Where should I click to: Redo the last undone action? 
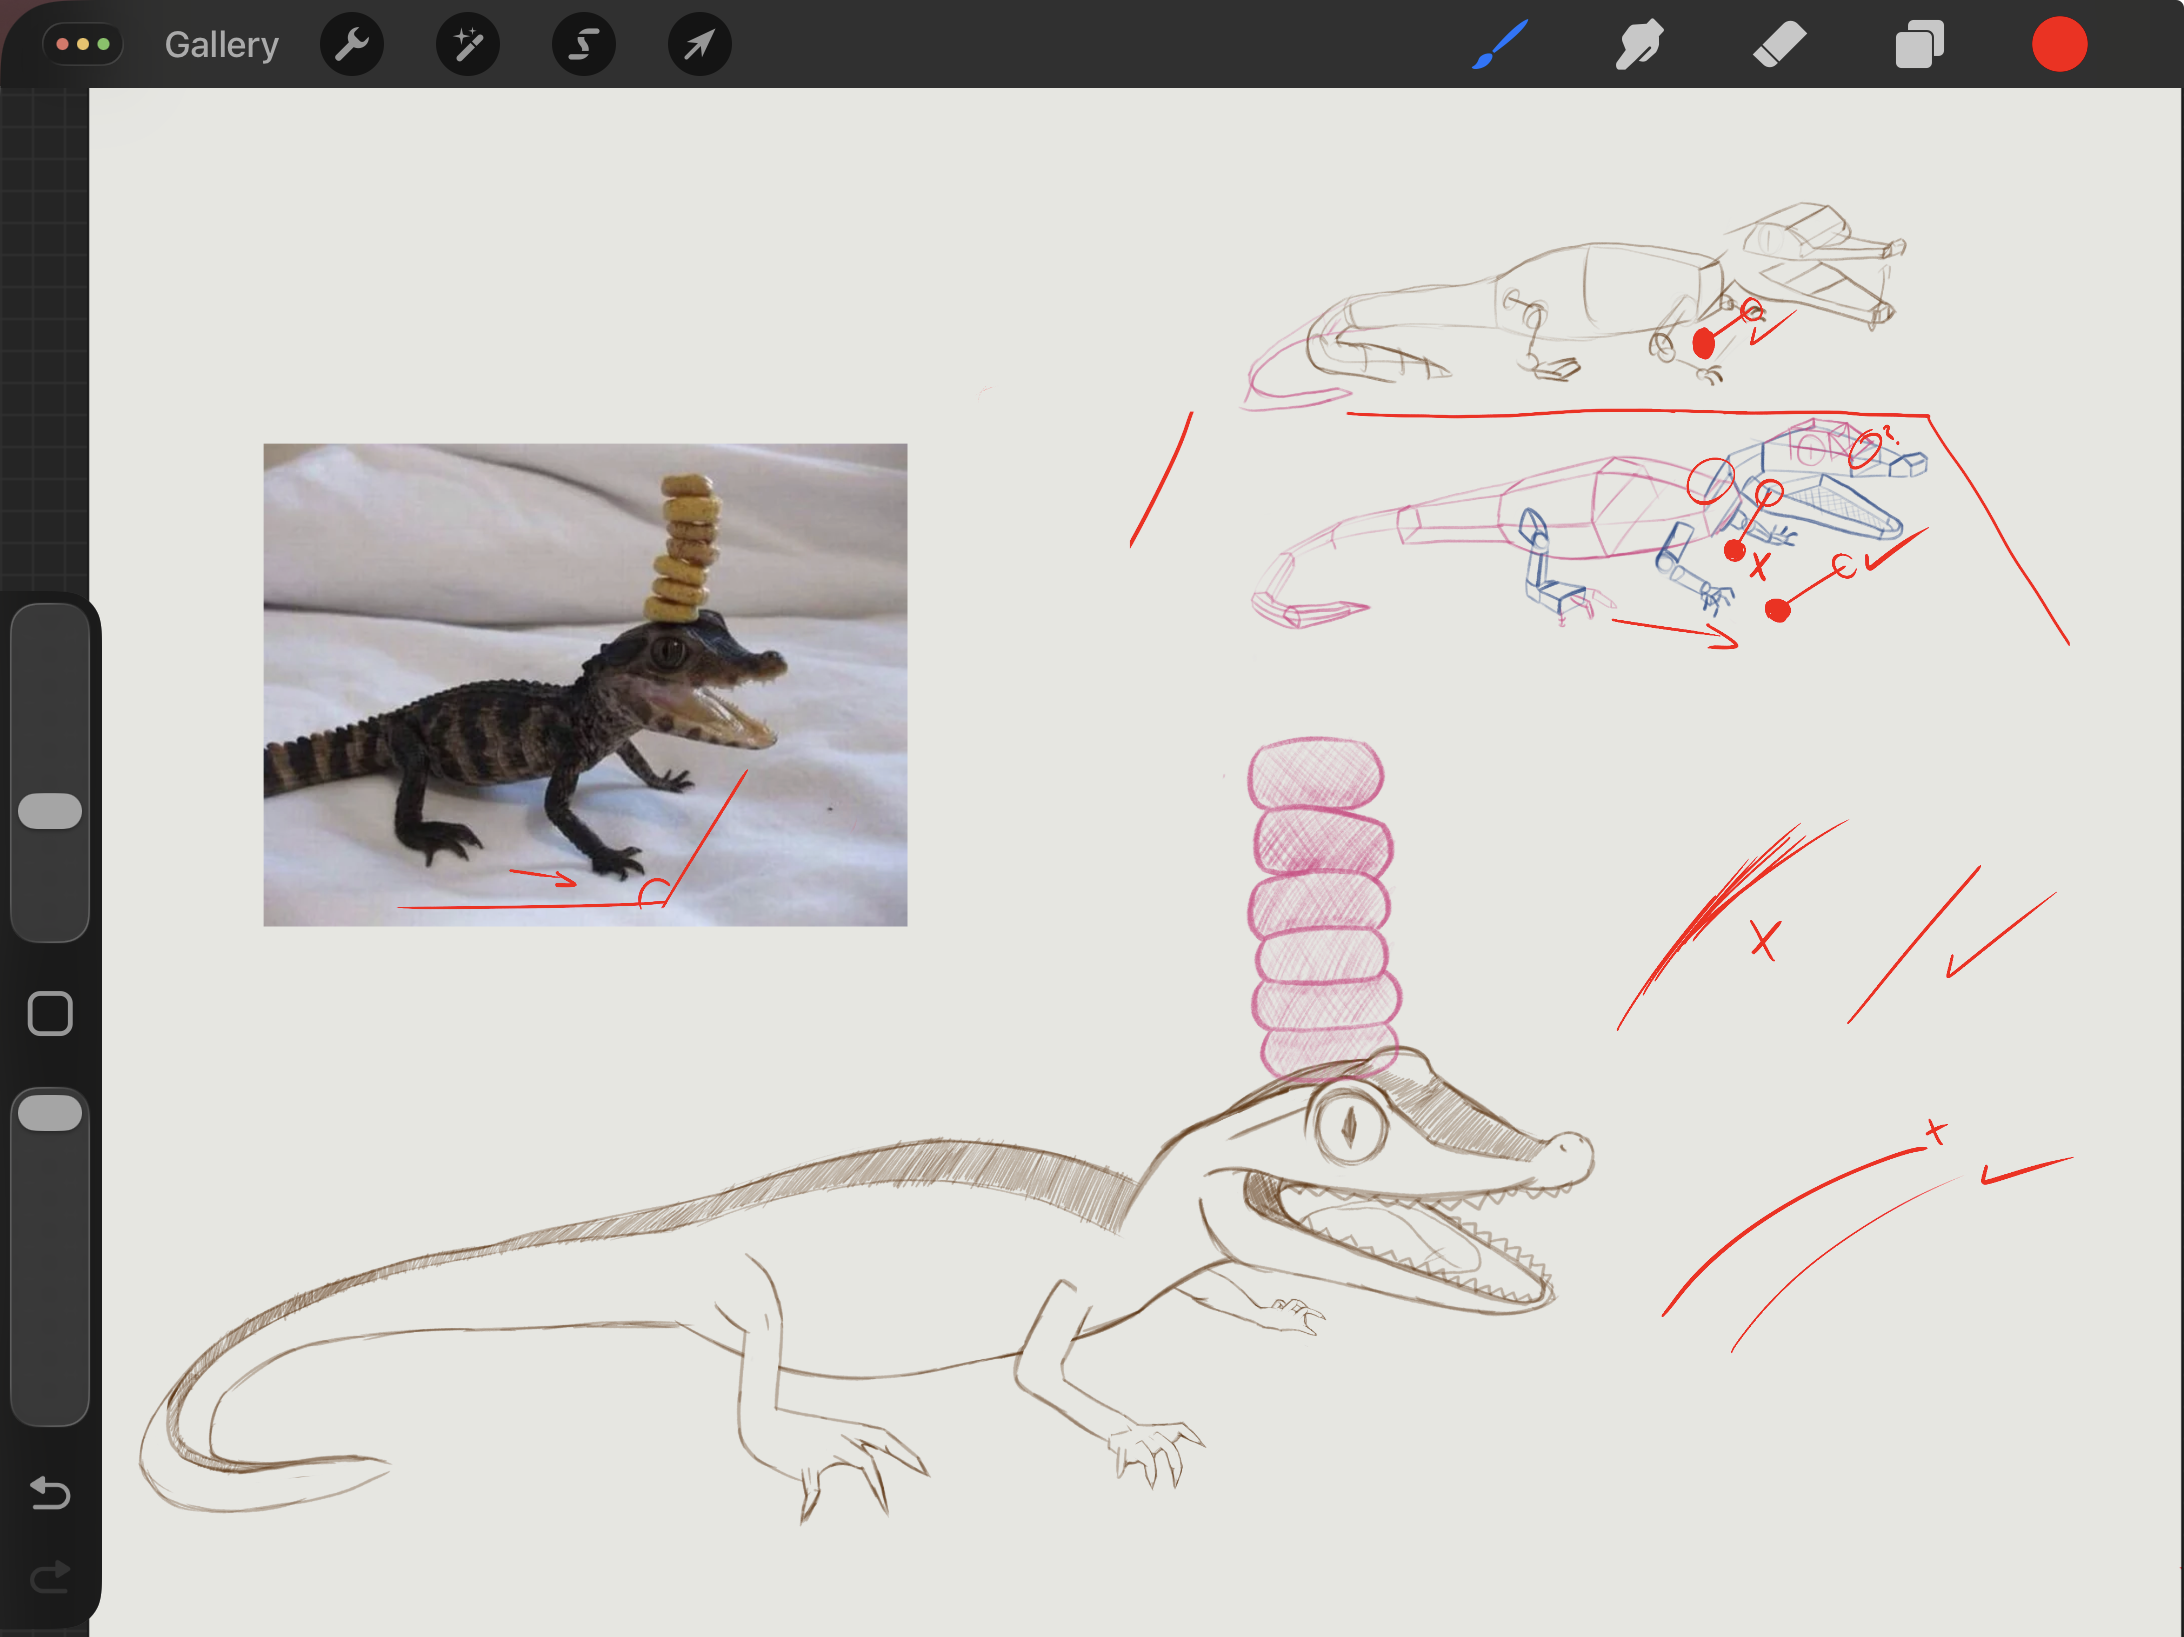50,1578
